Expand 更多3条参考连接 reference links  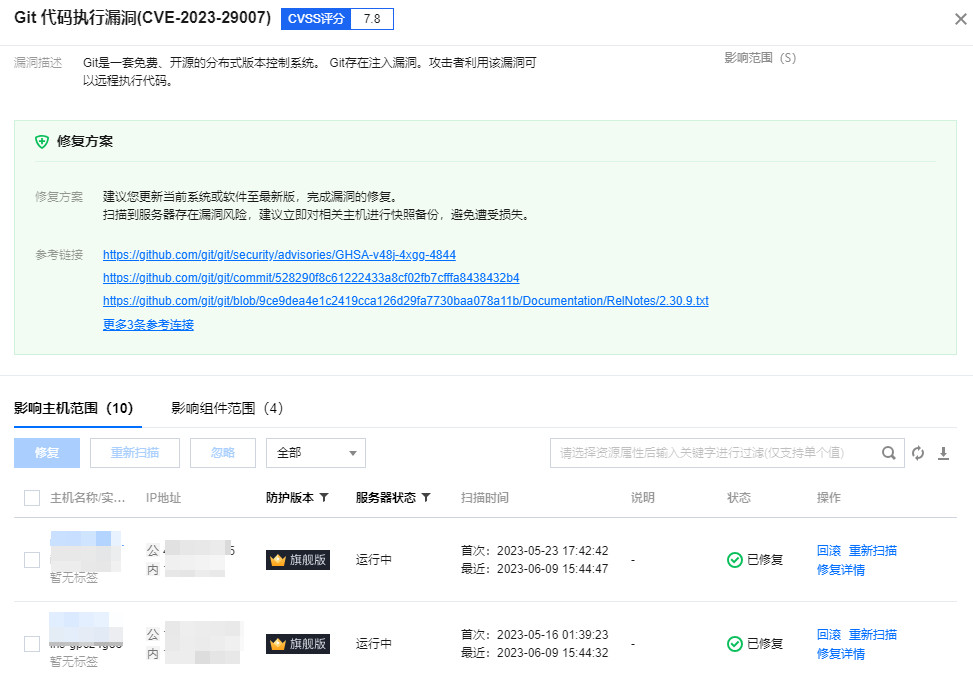click(x=148, y=325)
